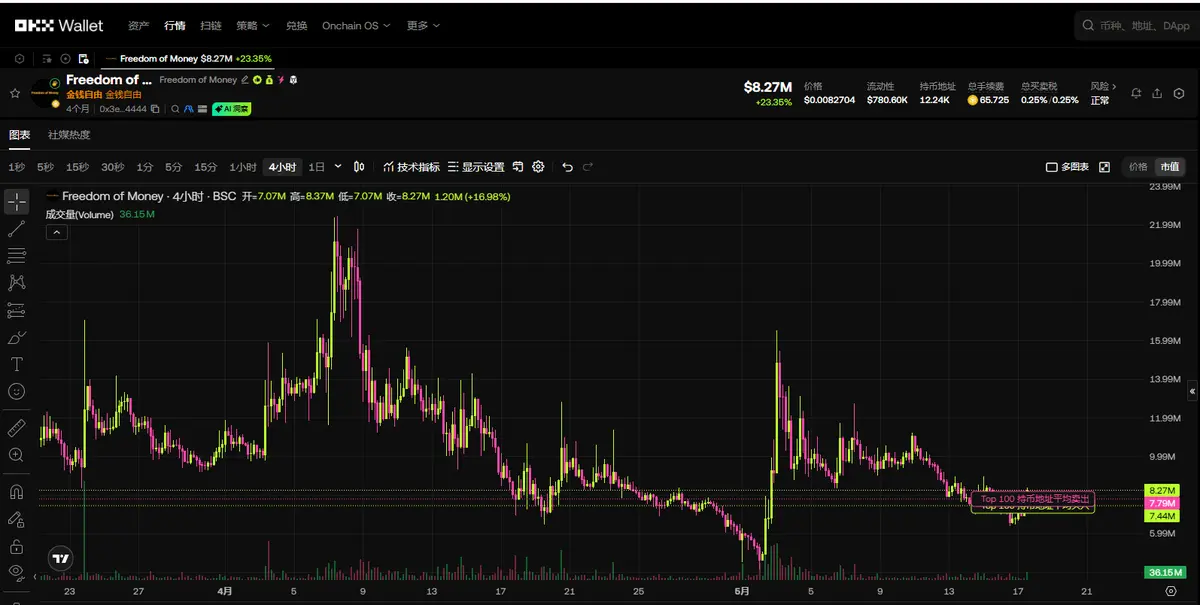1200x605 pixels.
Task: Set interval to 15秒
Action: pos(77,167)
